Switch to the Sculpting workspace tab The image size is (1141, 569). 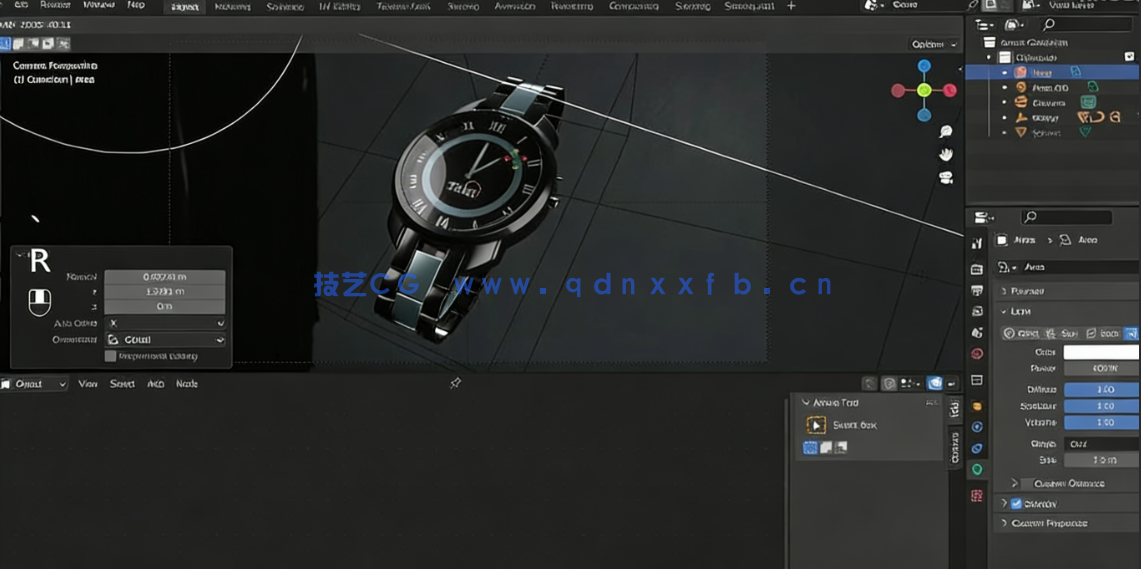pos(286,7)
